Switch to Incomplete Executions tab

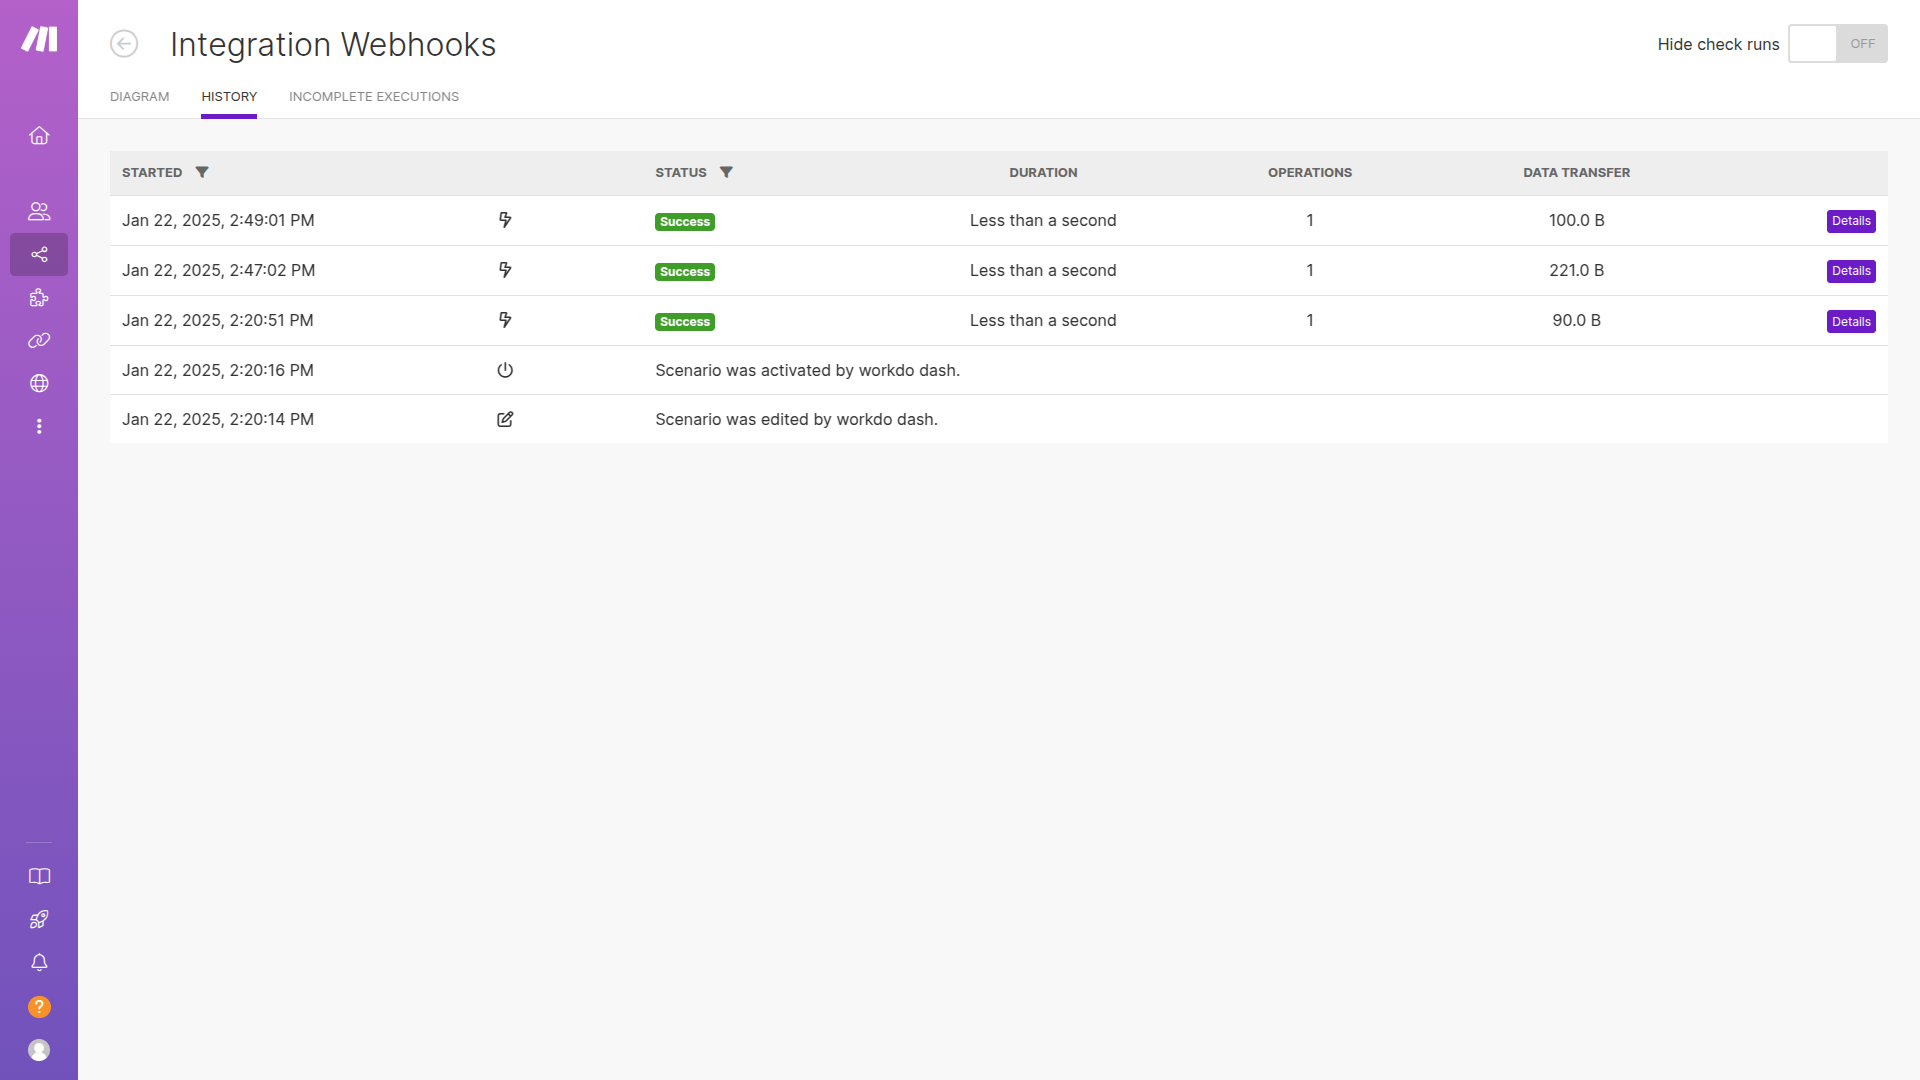[x=374, y=97]
